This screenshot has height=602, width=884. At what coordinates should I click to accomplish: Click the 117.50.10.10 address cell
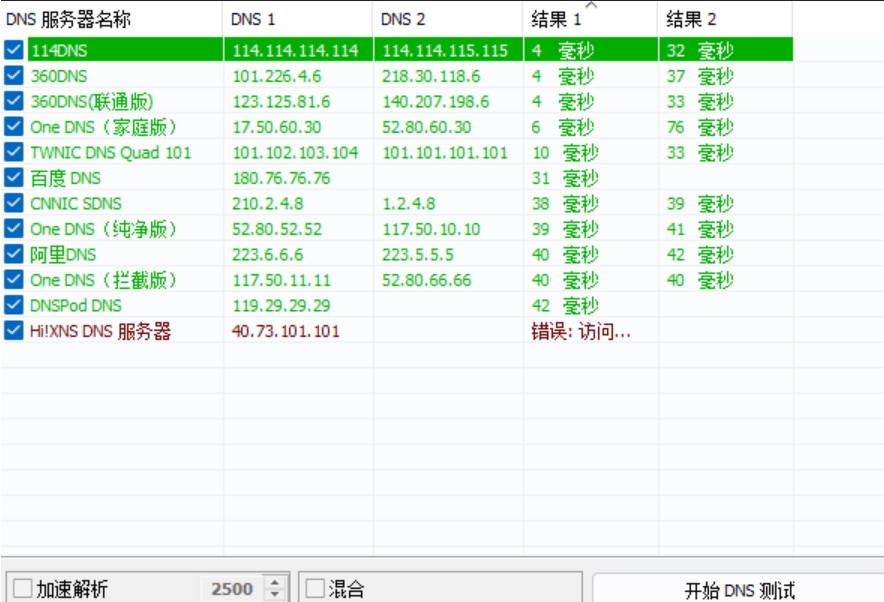pyautogui.click(x=448, y=228)
